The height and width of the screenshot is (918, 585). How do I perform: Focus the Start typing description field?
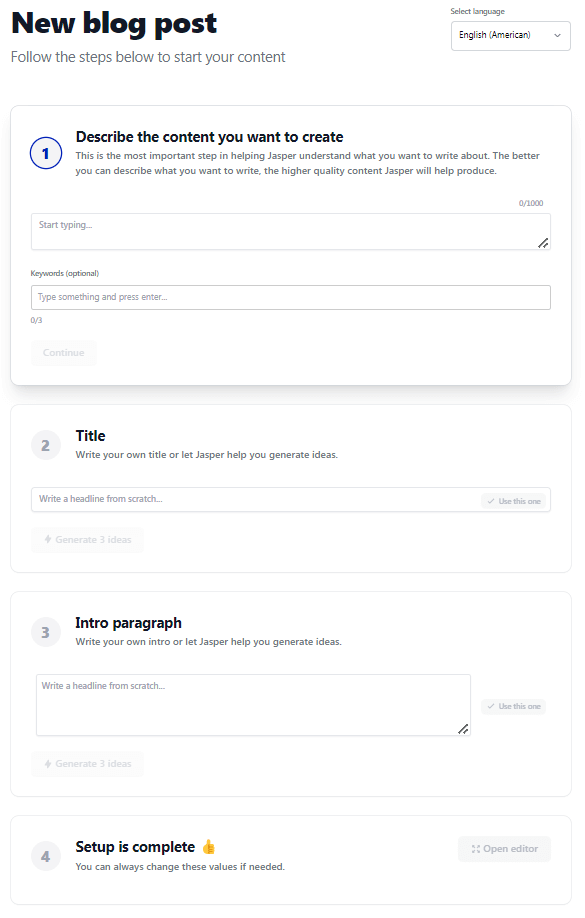pyautogui.click(x=290, y=231)
